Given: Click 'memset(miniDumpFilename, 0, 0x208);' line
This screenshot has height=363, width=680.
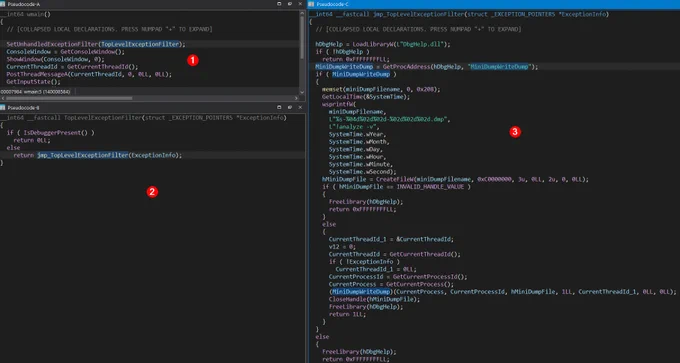Looking at the screenshot, I should point(381,89).
